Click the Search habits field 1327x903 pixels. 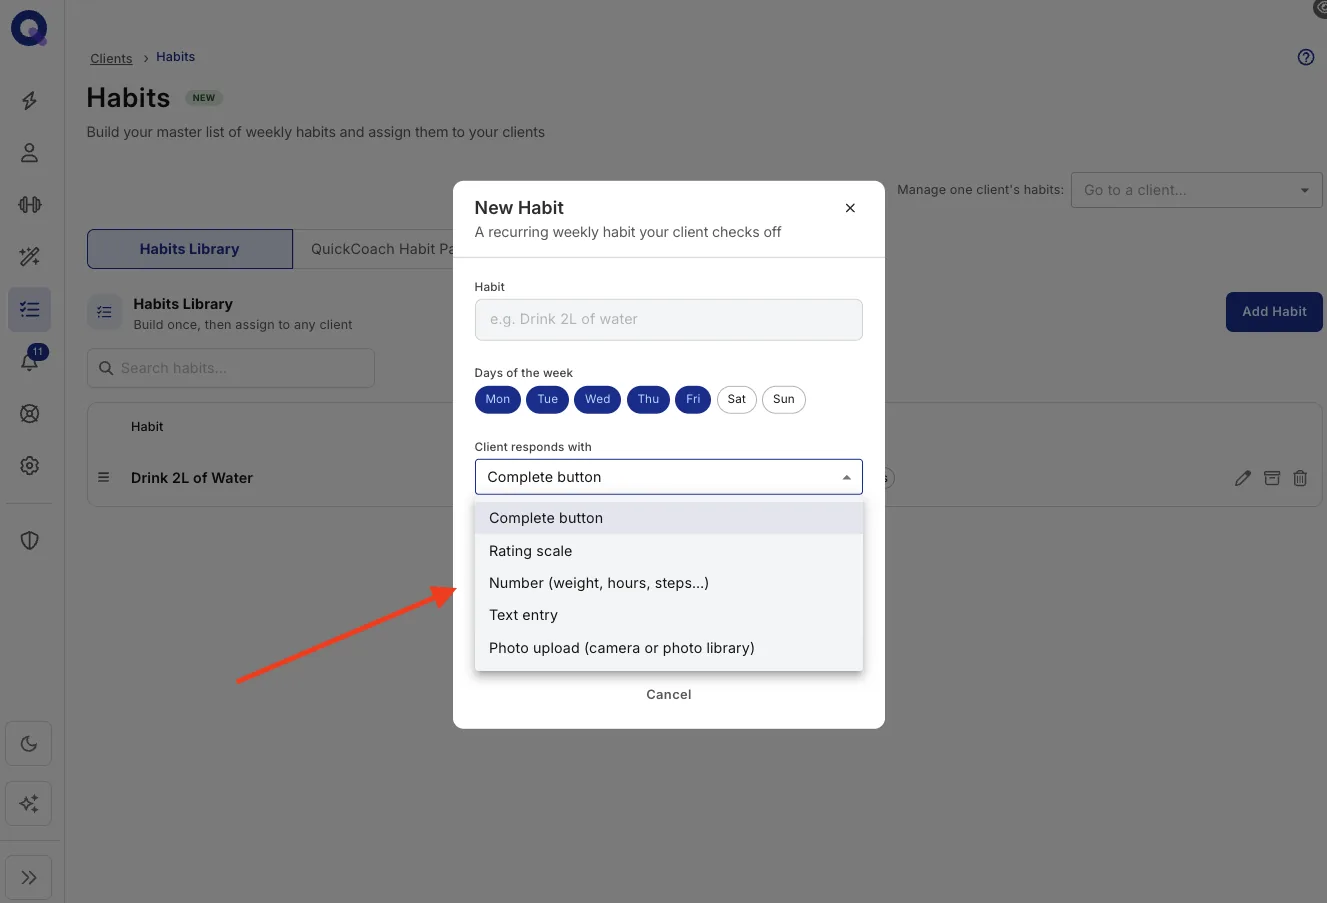tap(231, 368)
